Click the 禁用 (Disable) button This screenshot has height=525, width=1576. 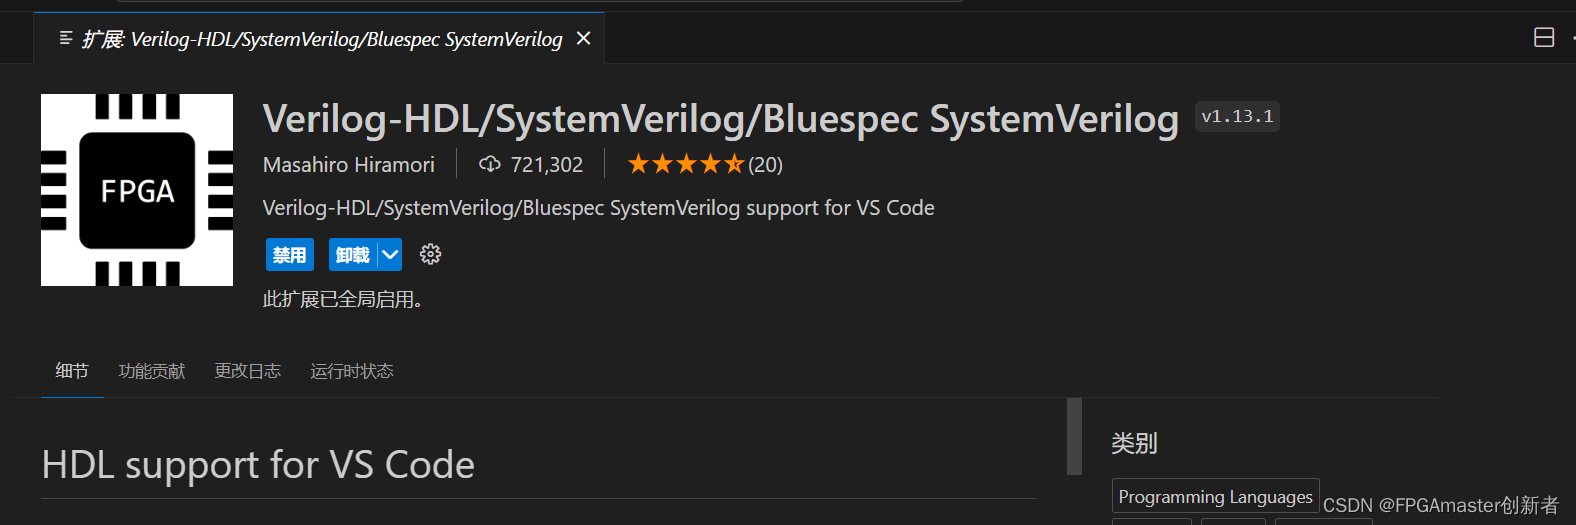290,255
